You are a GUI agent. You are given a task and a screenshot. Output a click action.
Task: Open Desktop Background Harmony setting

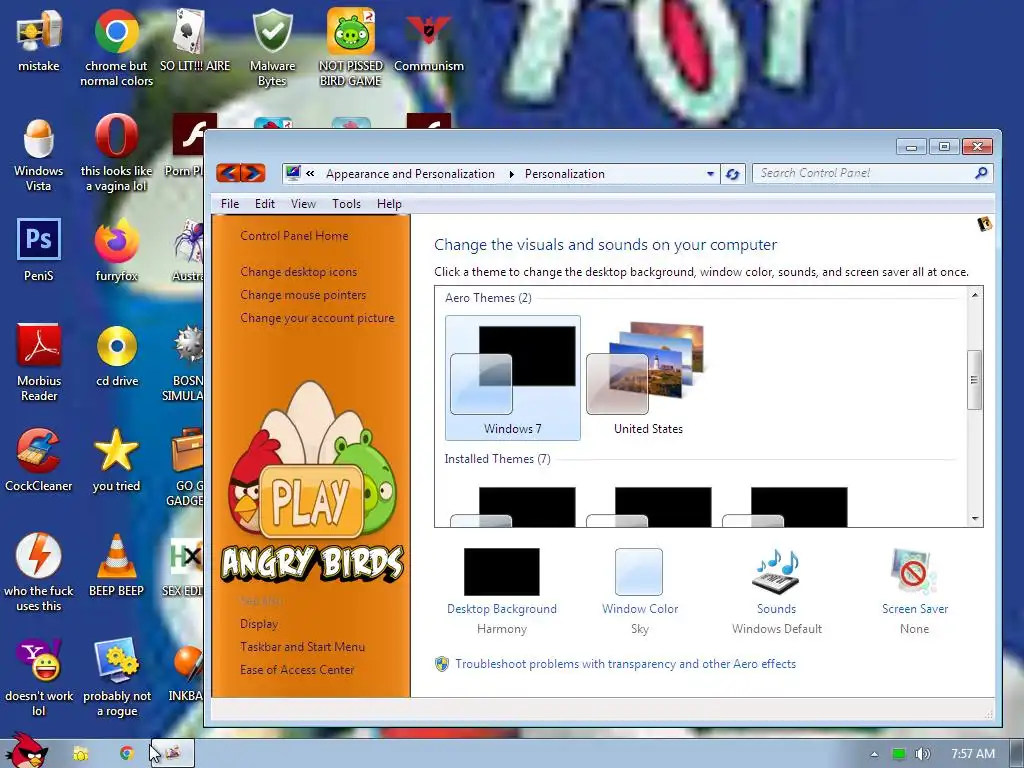pos(502,591)
